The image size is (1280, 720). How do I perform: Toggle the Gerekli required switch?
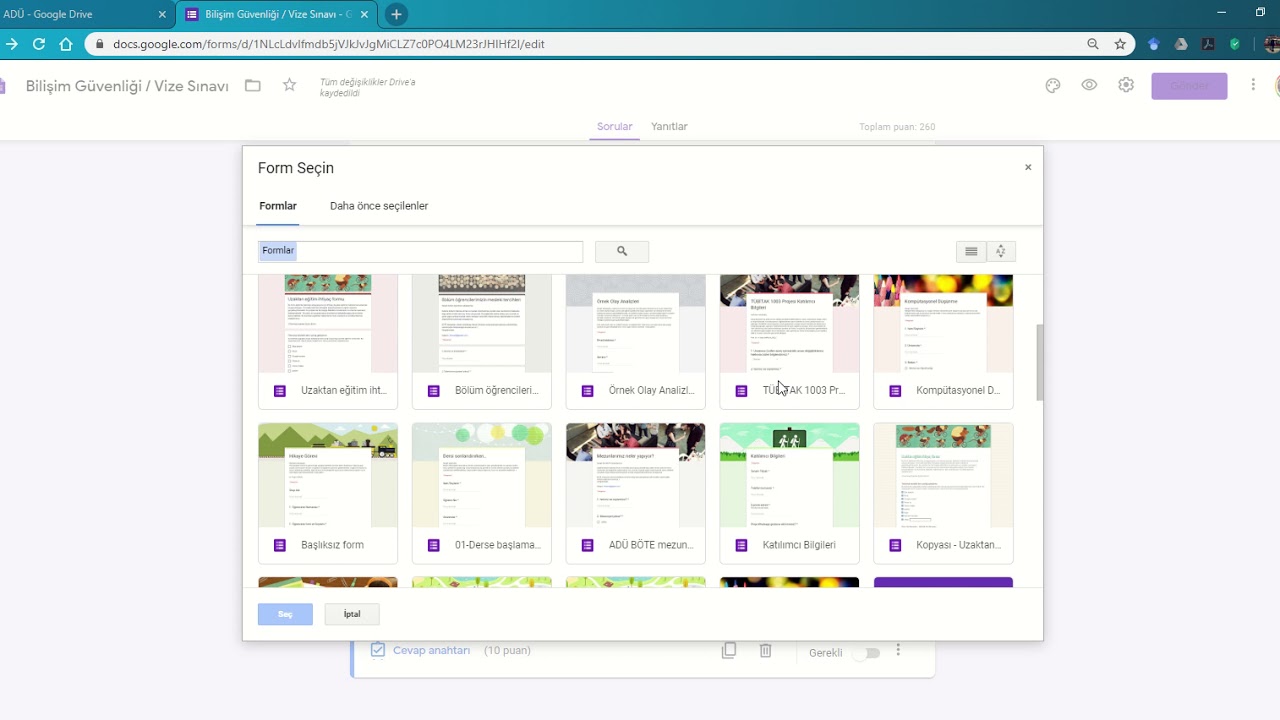pyautogui.click(x=867, y=653)
